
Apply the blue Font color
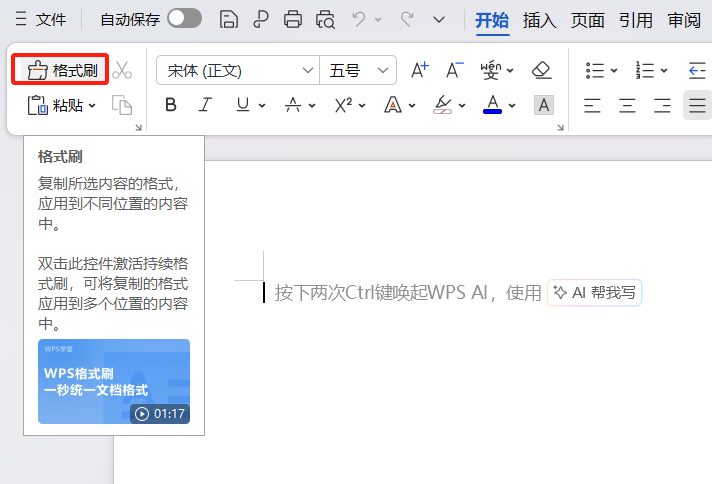point(493,105)
